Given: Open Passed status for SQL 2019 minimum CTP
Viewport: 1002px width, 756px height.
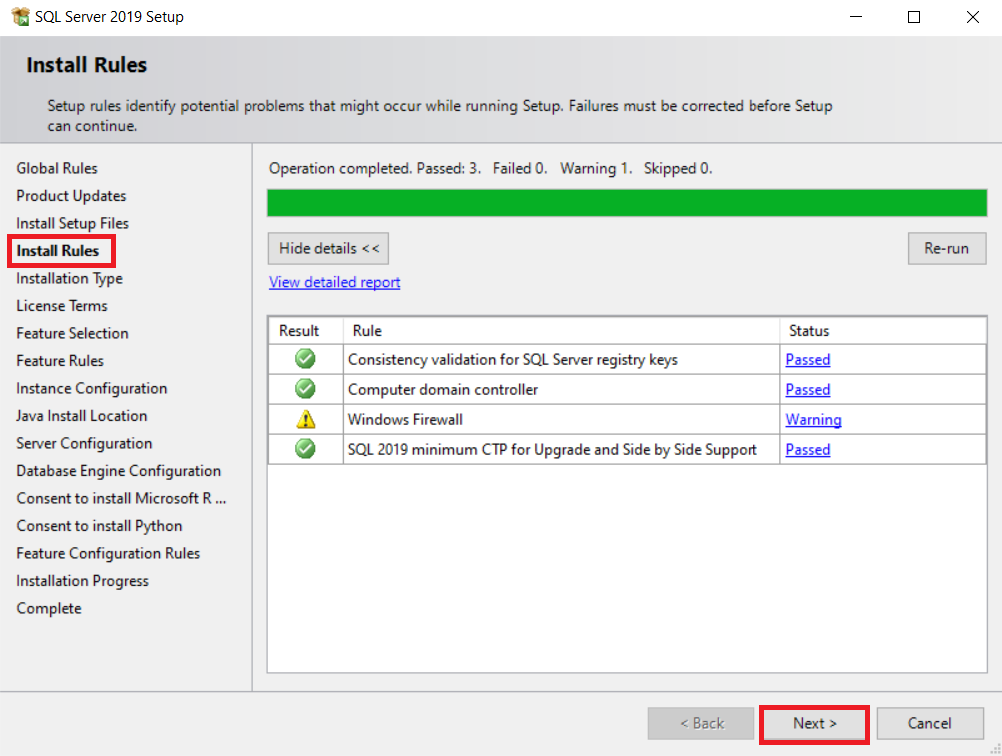Looking at the screenshot, I should [808, 449].
